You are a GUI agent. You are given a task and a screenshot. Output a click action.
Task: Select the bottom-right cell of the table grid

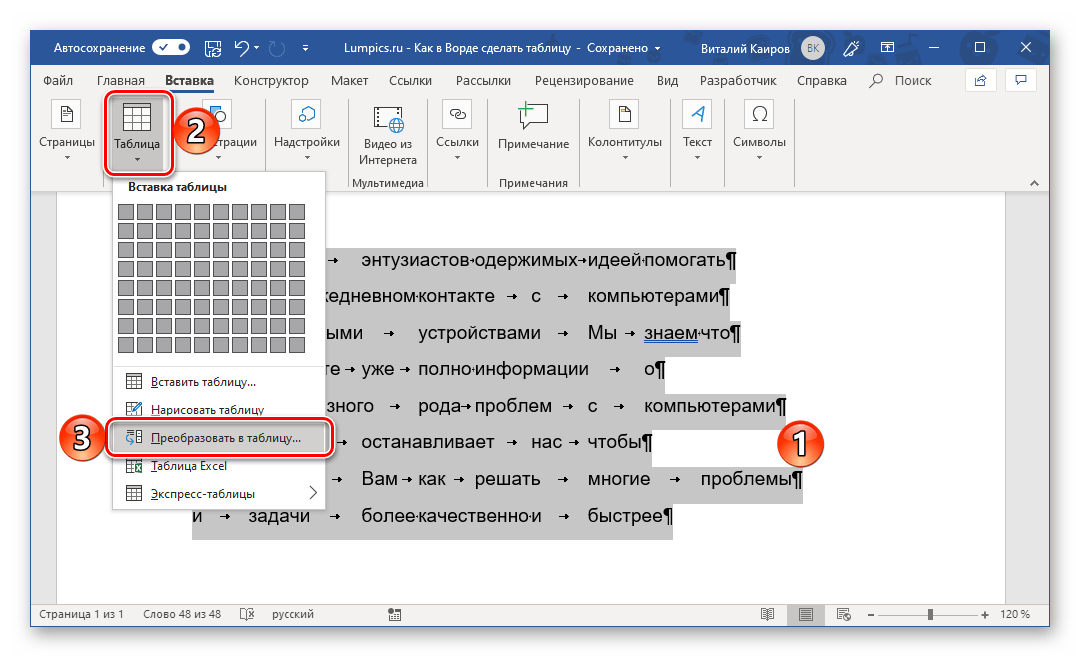pos(297,345)
